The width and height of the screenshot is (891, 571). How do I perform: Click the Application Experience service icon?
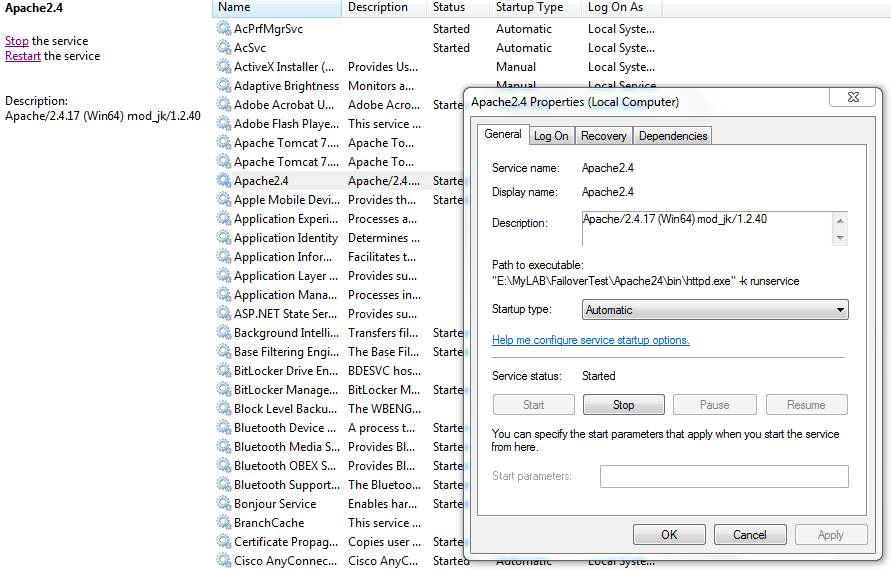223,218
